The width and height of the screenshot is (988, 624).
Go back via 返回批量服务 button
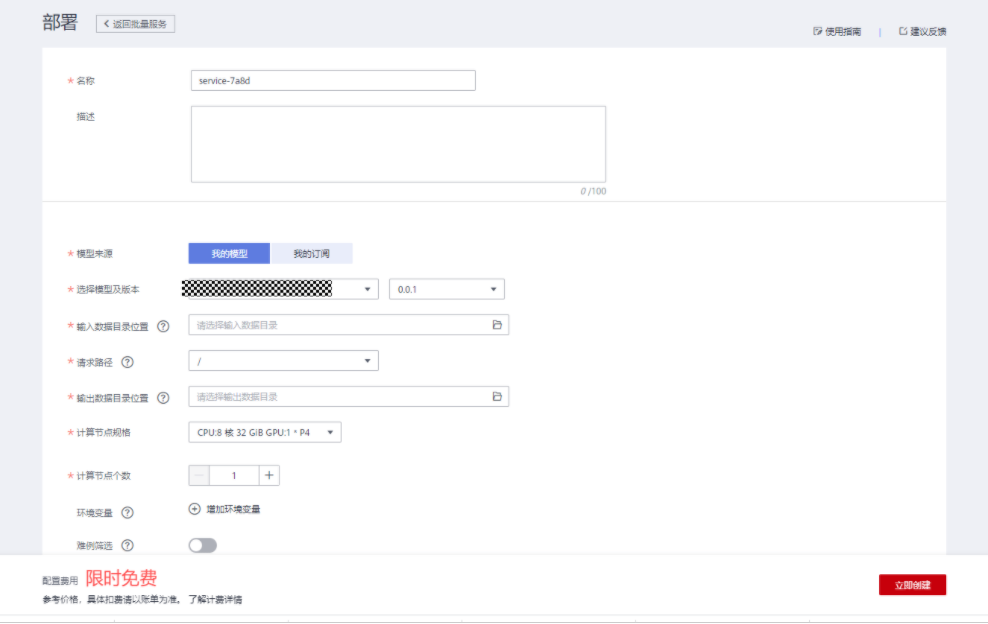[136, 23]
